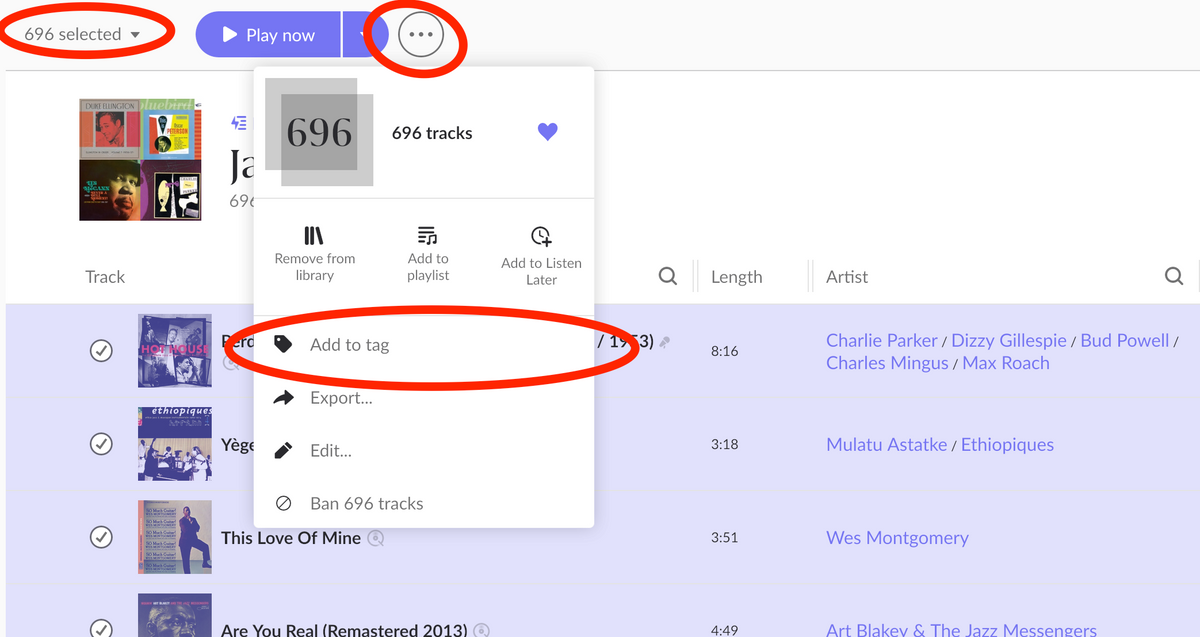Screen dimensions: 1200x637
Task: Click the search icon in Artist column header
Action: [x=1174, y=276]
